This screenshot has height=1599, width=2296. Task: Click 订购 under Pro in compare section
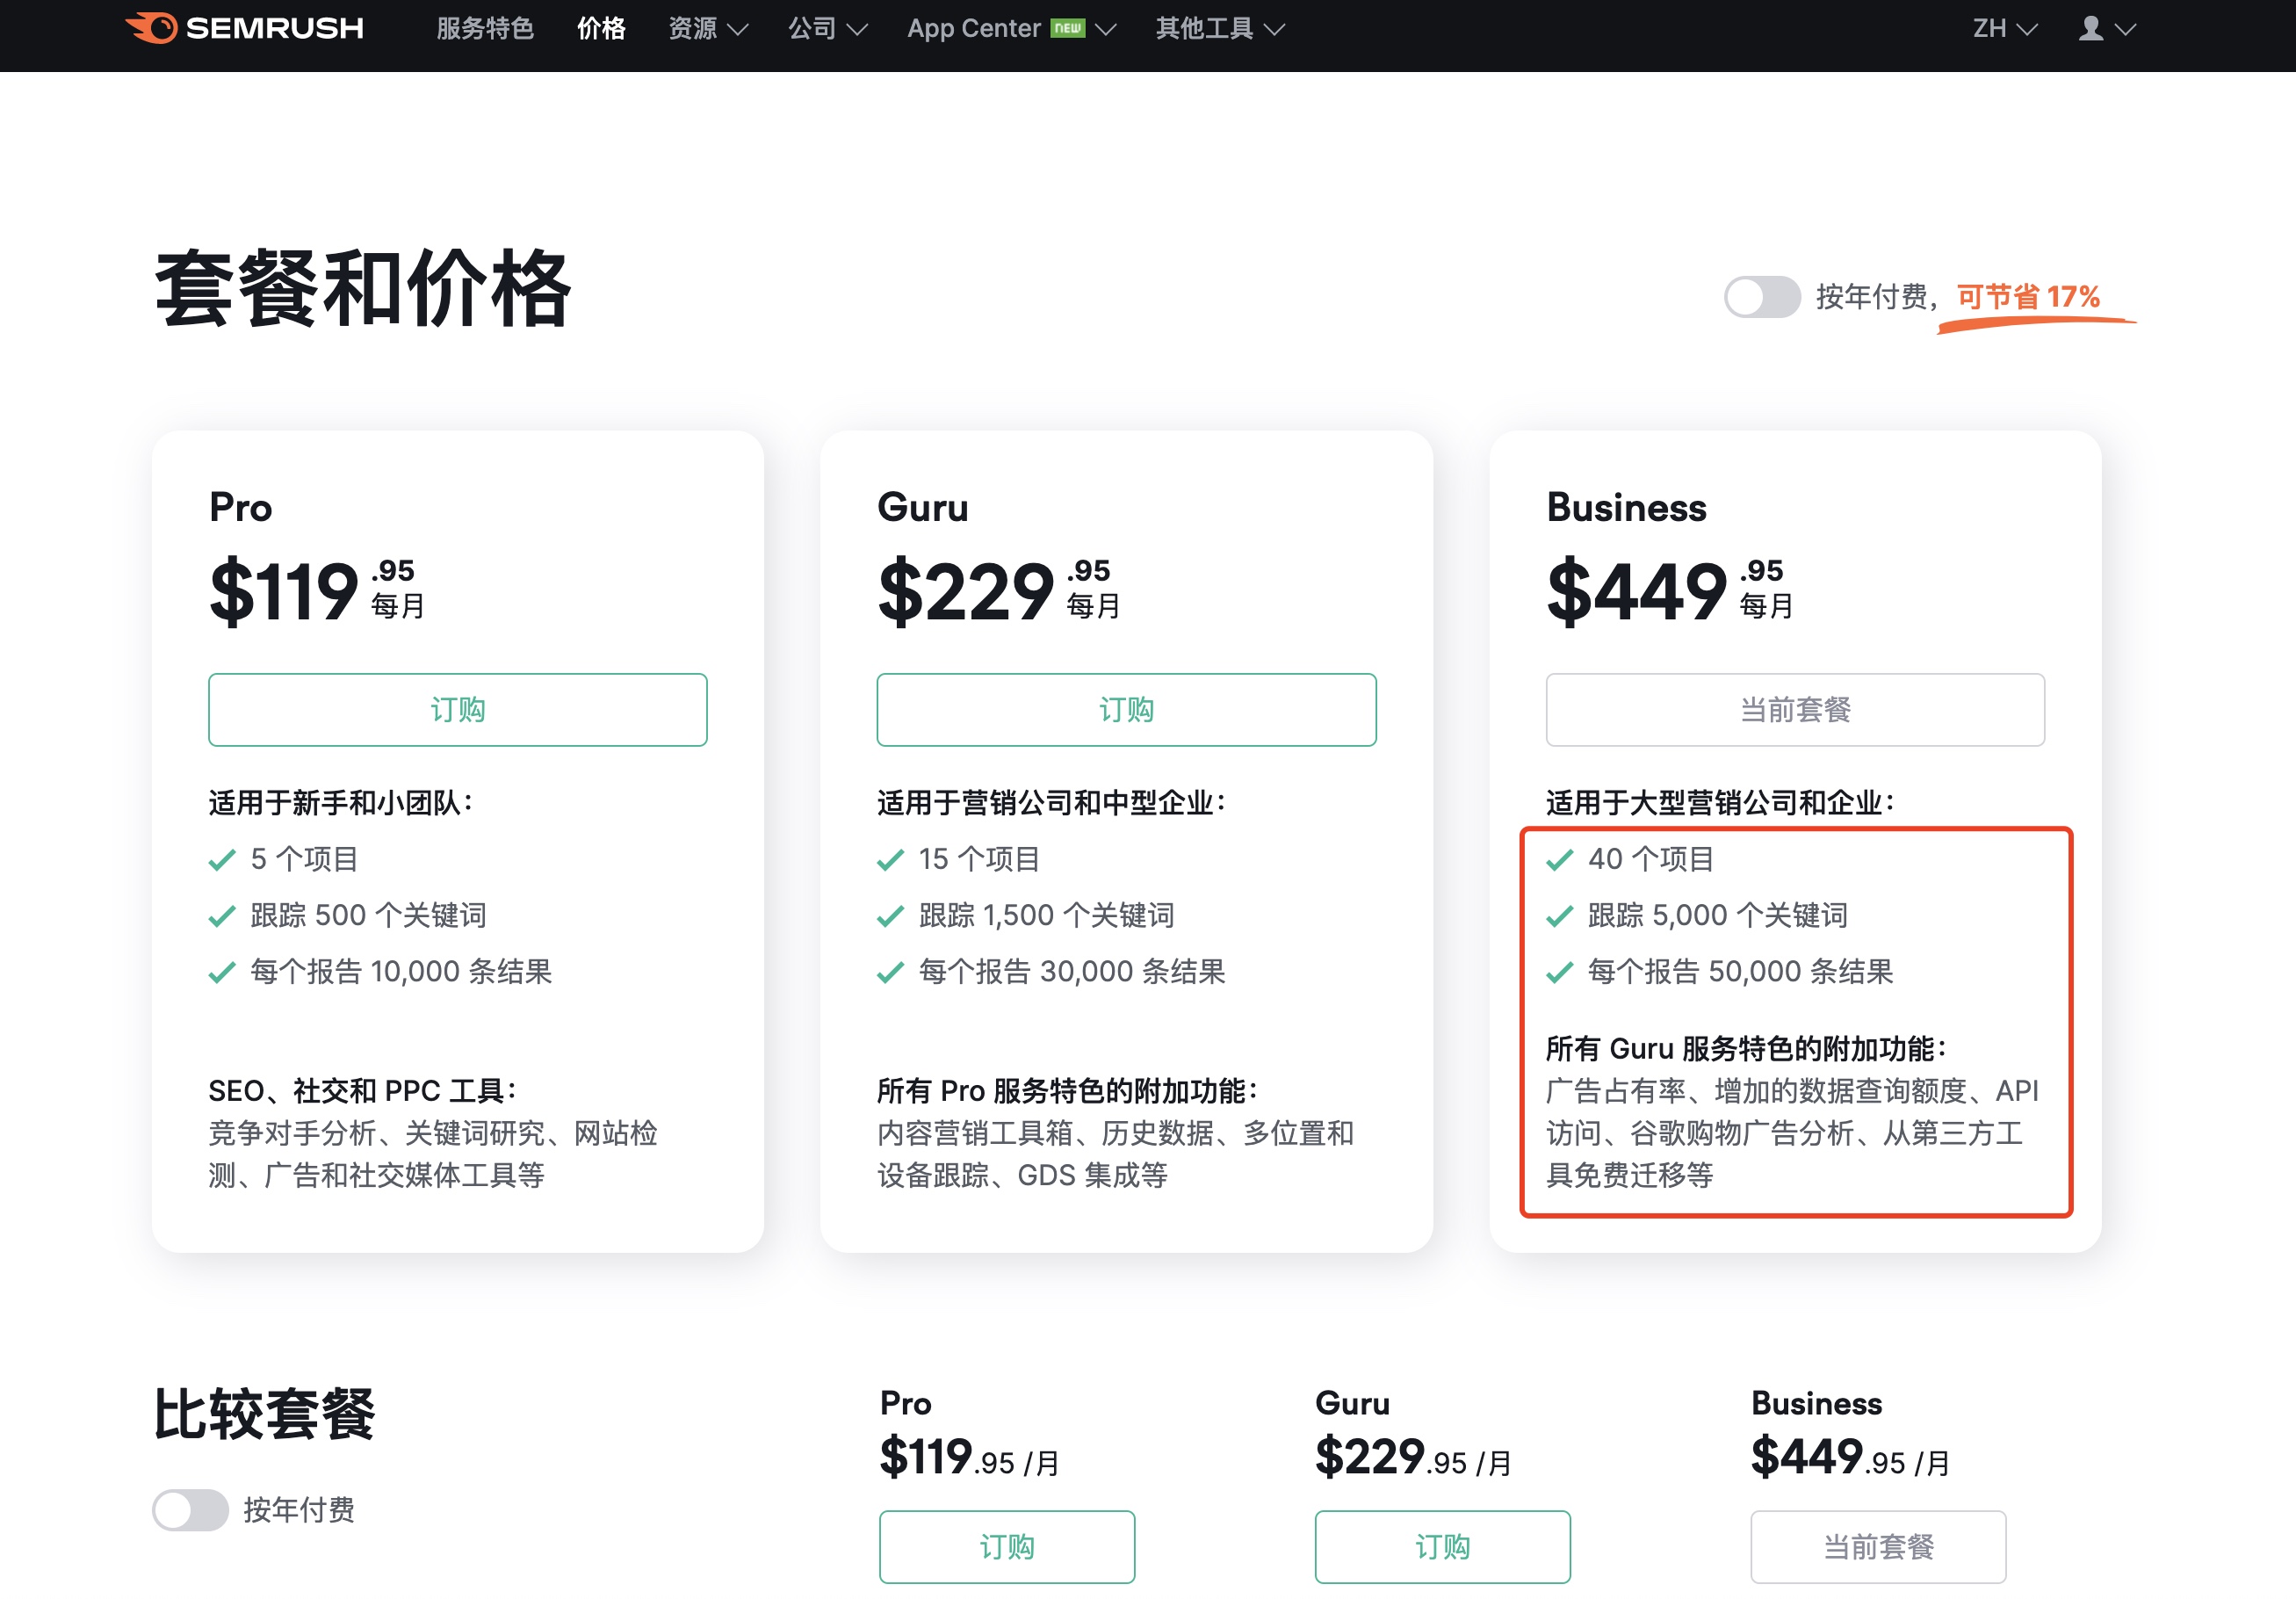(x=1007, y=1546)
